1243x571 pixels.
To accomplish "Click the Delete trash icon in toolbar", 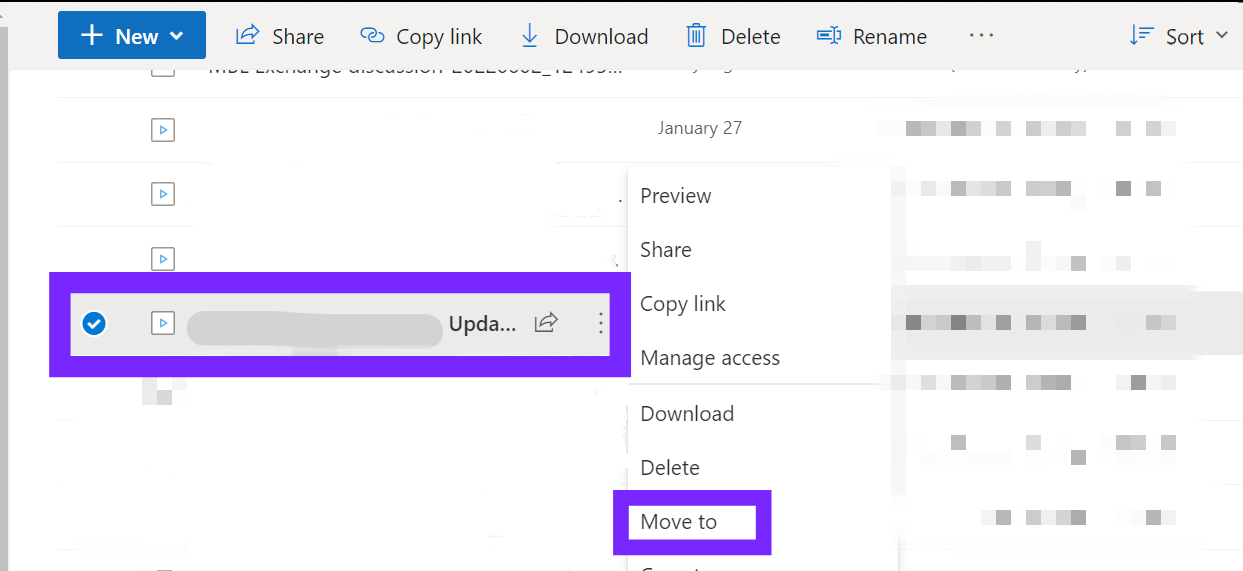I will (x=696, y=36).
